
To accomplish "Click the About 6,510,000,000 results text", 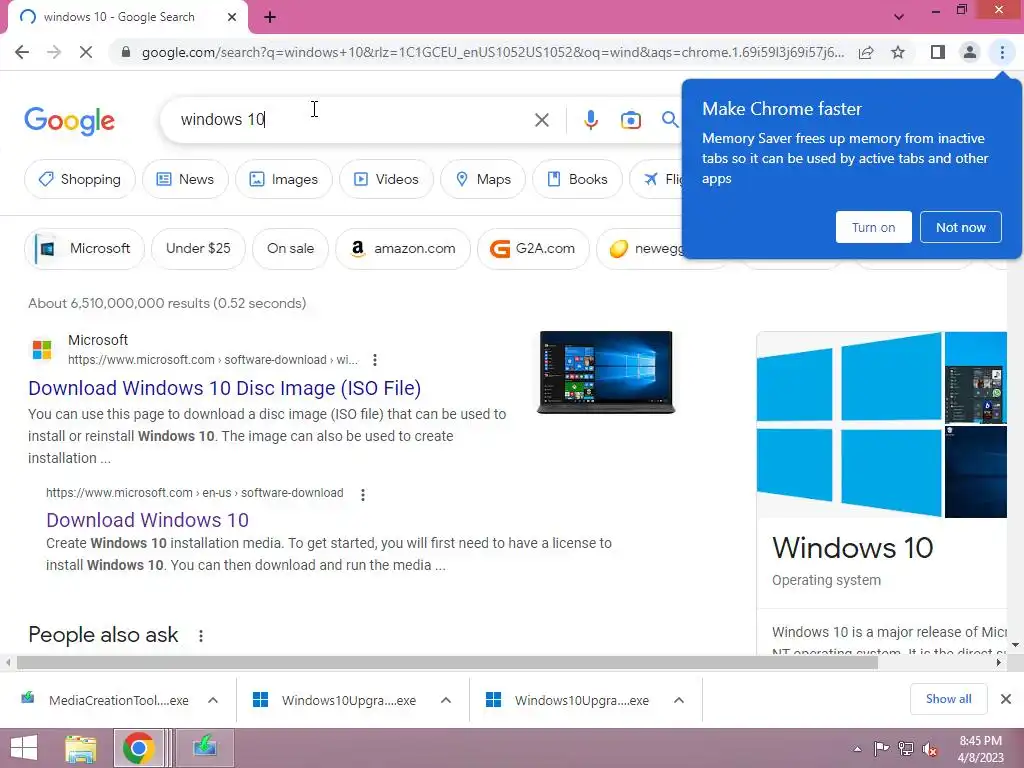I will click(x=167, y=303).
